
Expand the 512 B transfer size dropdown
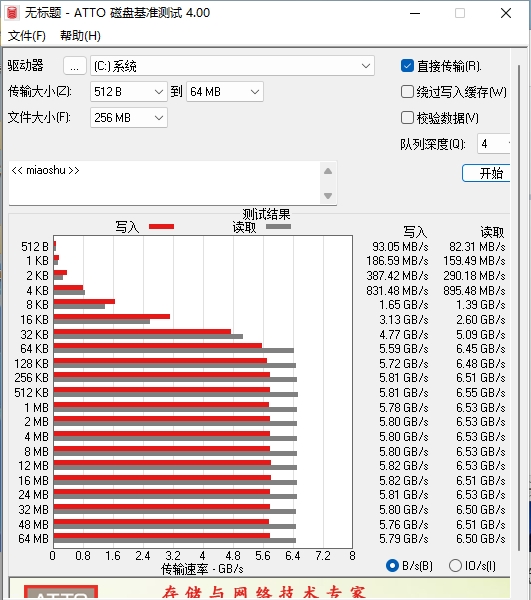tap(129, 92)
